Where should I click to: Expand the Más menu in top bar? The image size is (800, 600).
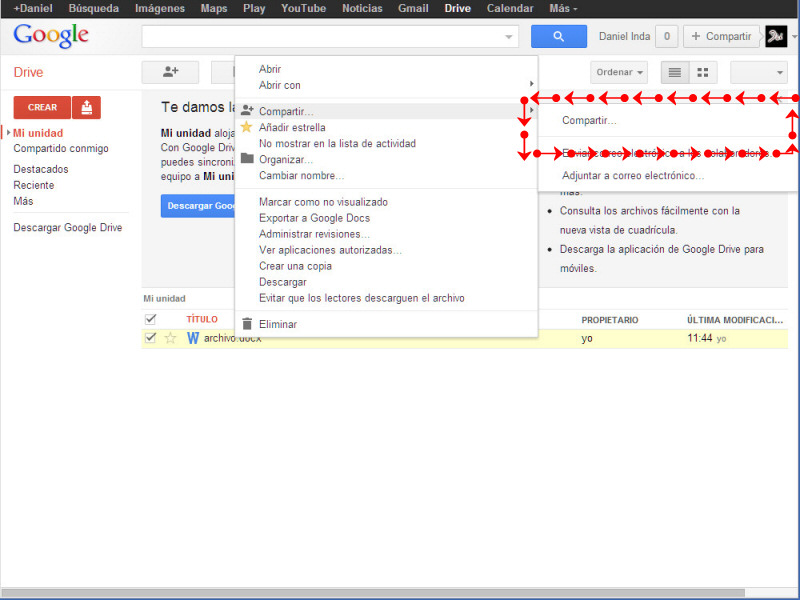coord(563,9)
